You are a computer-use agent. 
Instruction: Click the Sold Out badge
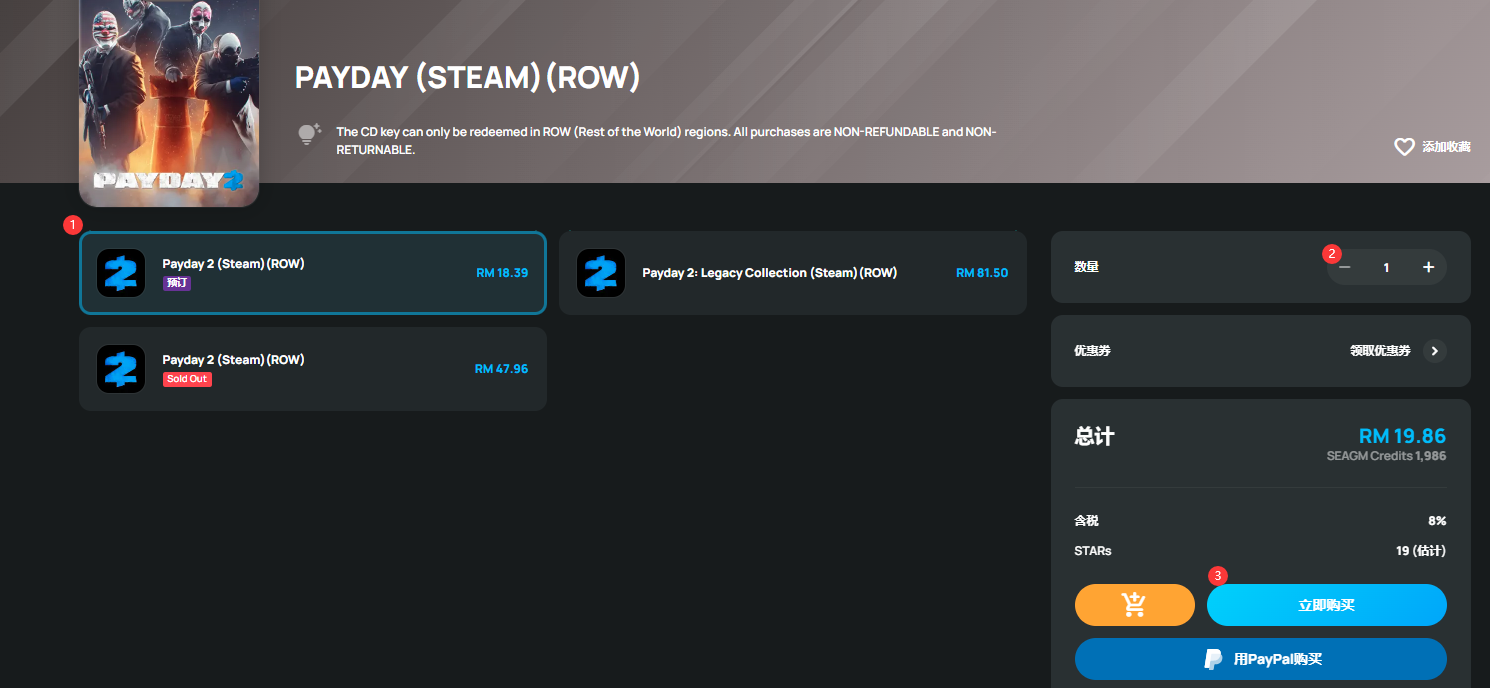point(188,379)
